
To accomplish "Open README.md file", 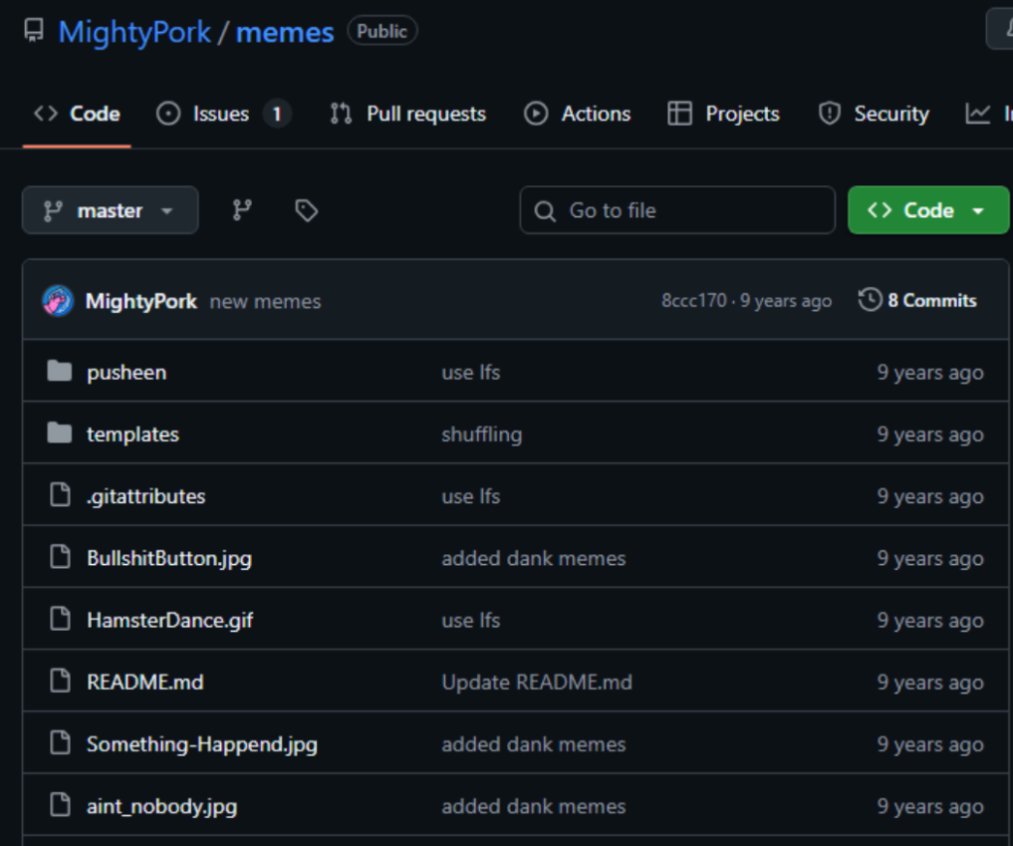I will tap(145, 682).
